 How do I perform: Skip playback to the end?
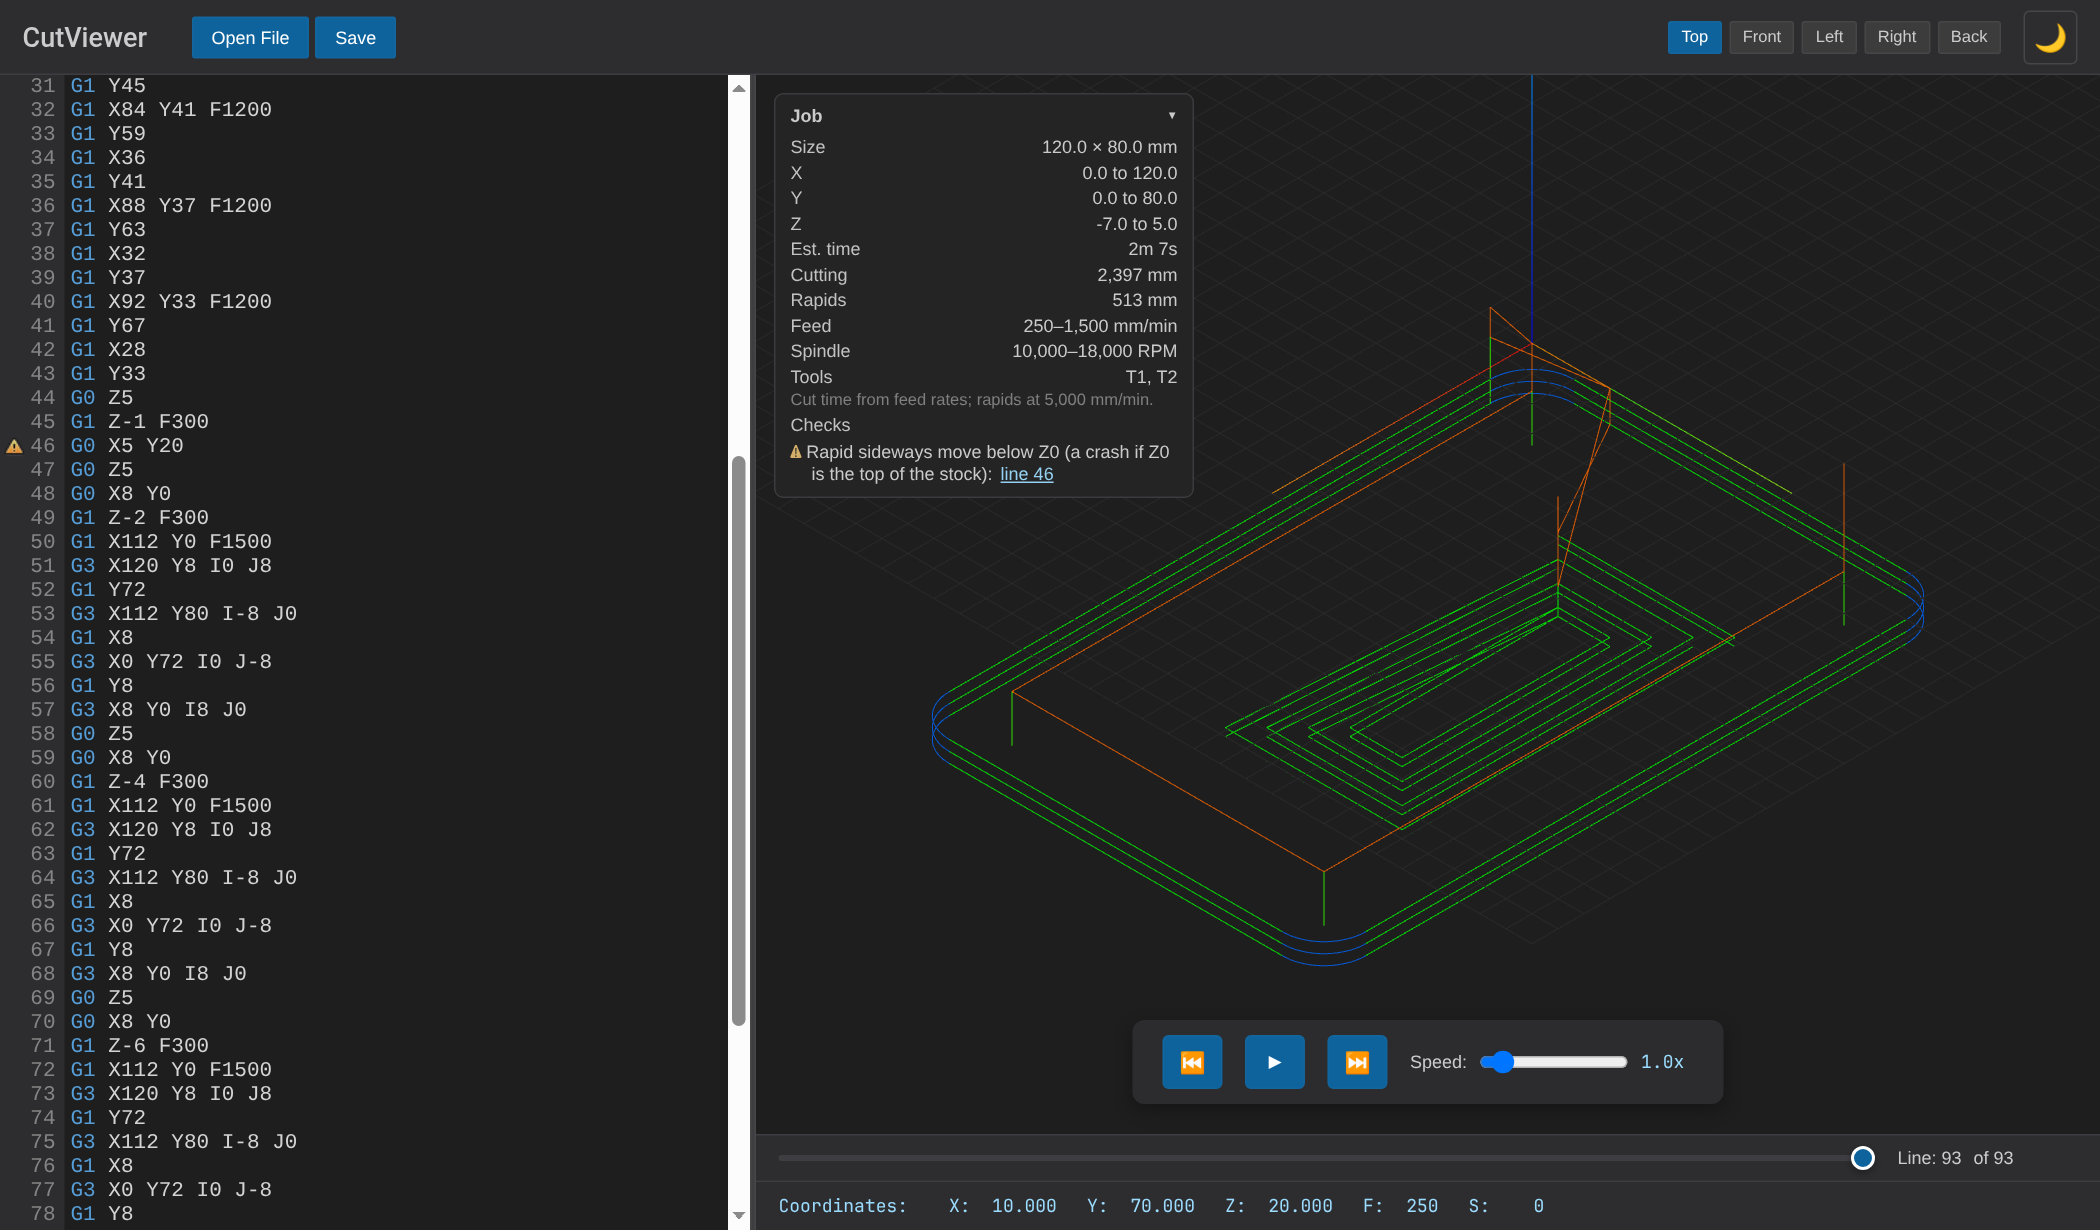point(1357,1062)
